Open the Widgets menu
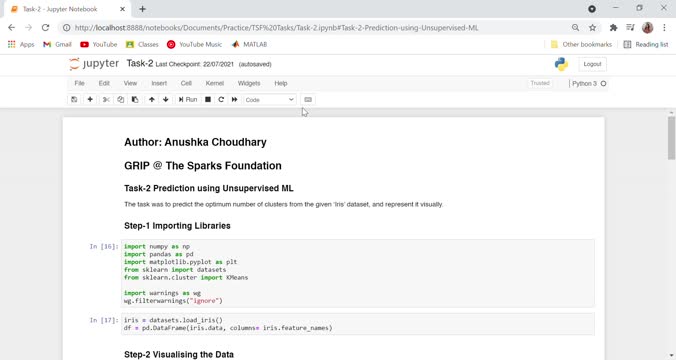676x360 pixels. (249, 83)
